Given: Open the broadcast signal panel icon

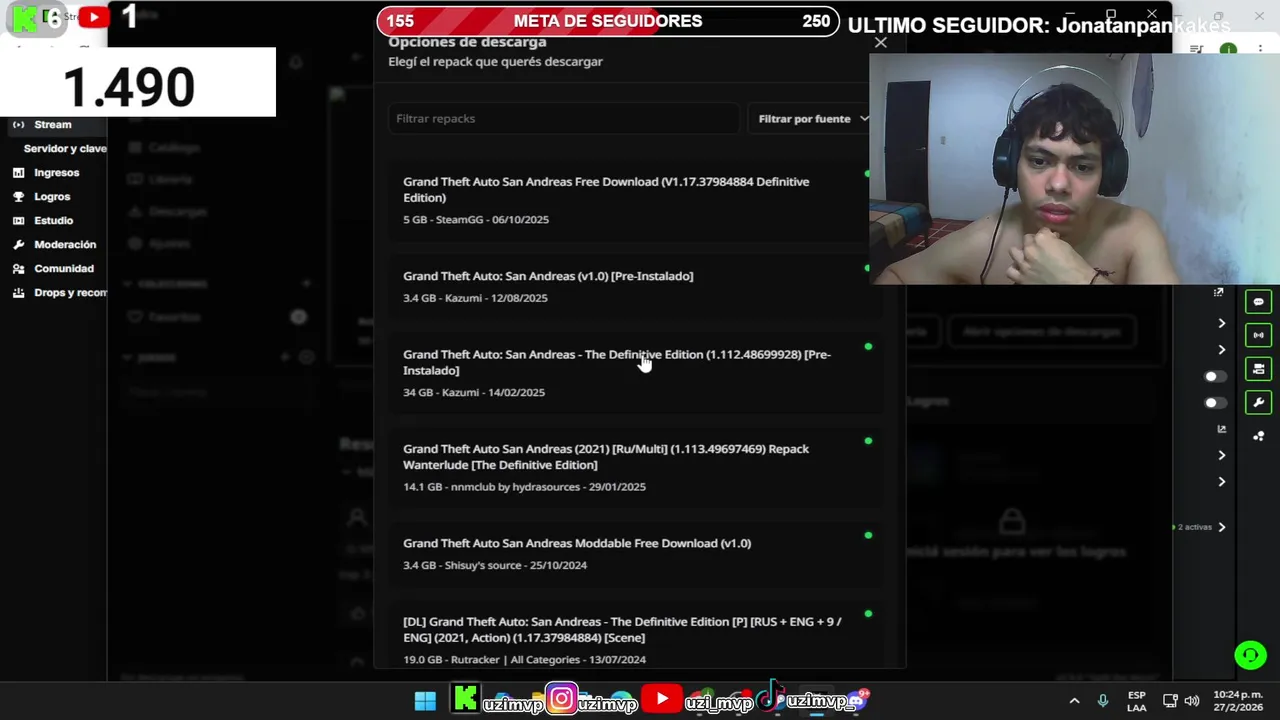Looking at the screenshot, I should tap(1258, 335).
